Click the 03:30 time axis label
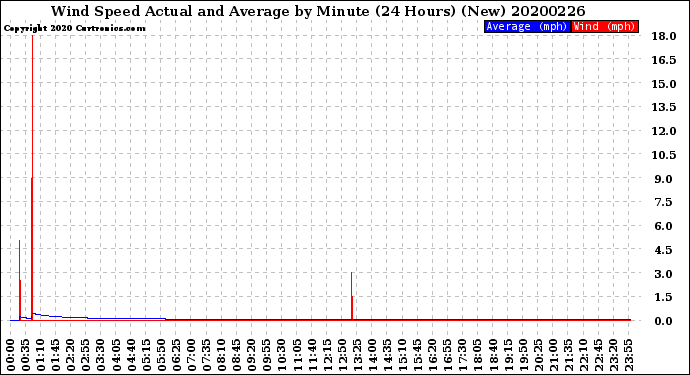This screenshot has height=375, width=690. (101, 355)
